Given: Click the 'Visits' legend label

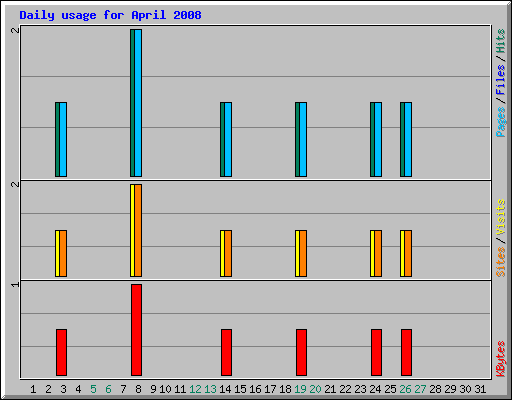Looking at the screenshot, I should pos(500,218).
